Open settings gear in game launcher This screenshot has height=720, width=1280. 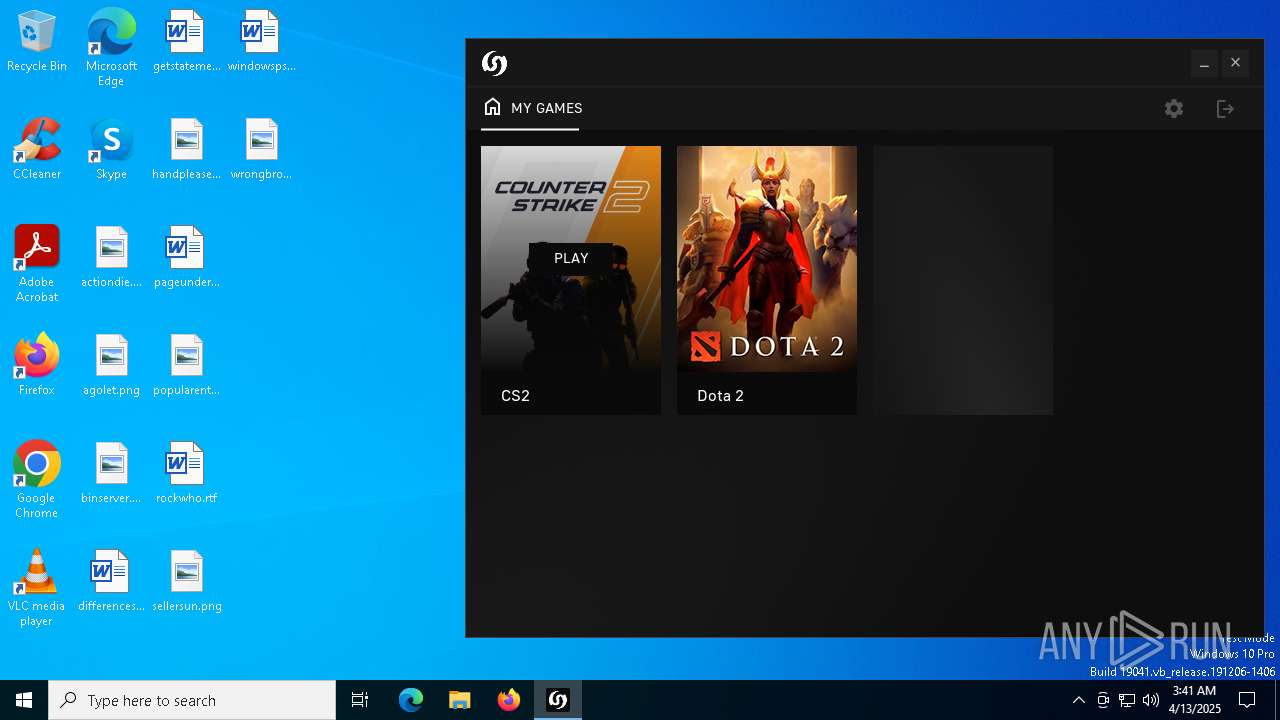click(x=1174, y=109)
